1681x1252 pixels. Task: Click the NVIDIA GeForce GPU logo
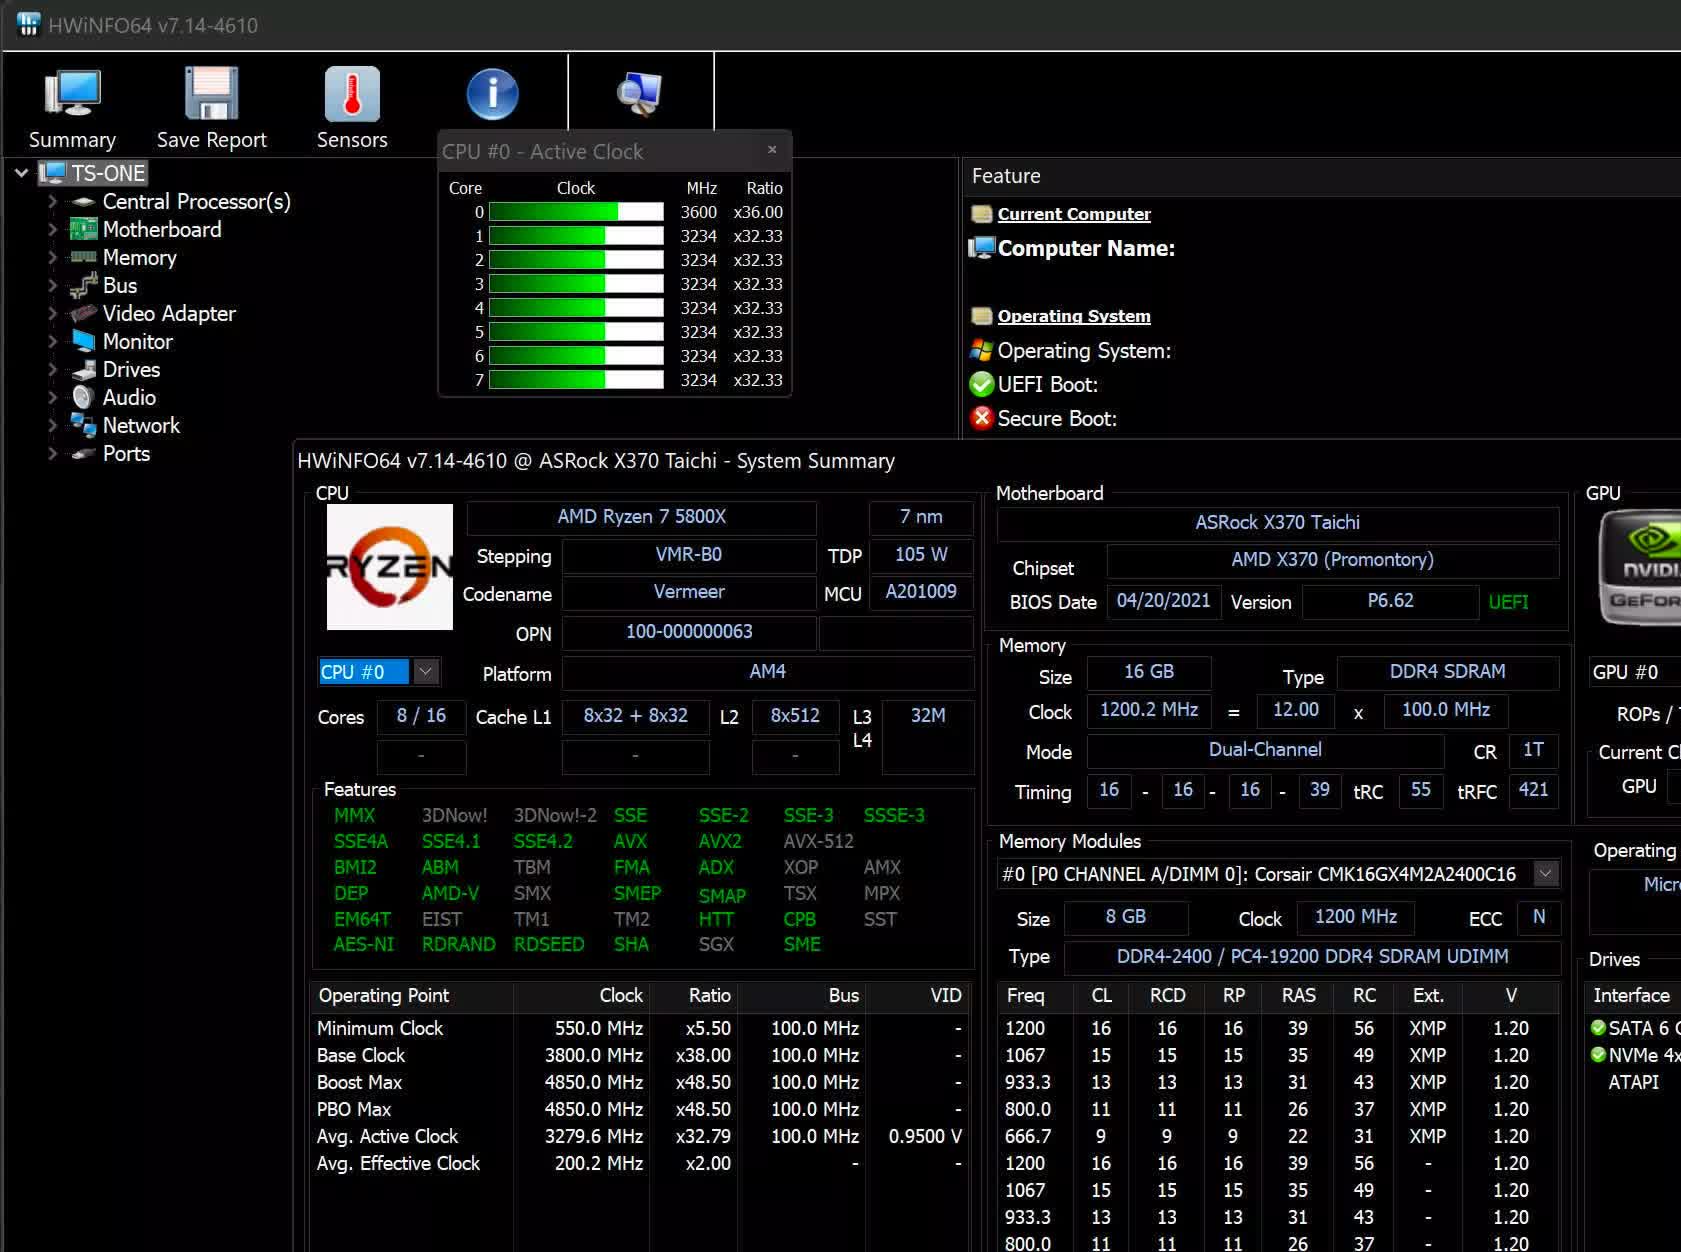[x=1640, y=567]
